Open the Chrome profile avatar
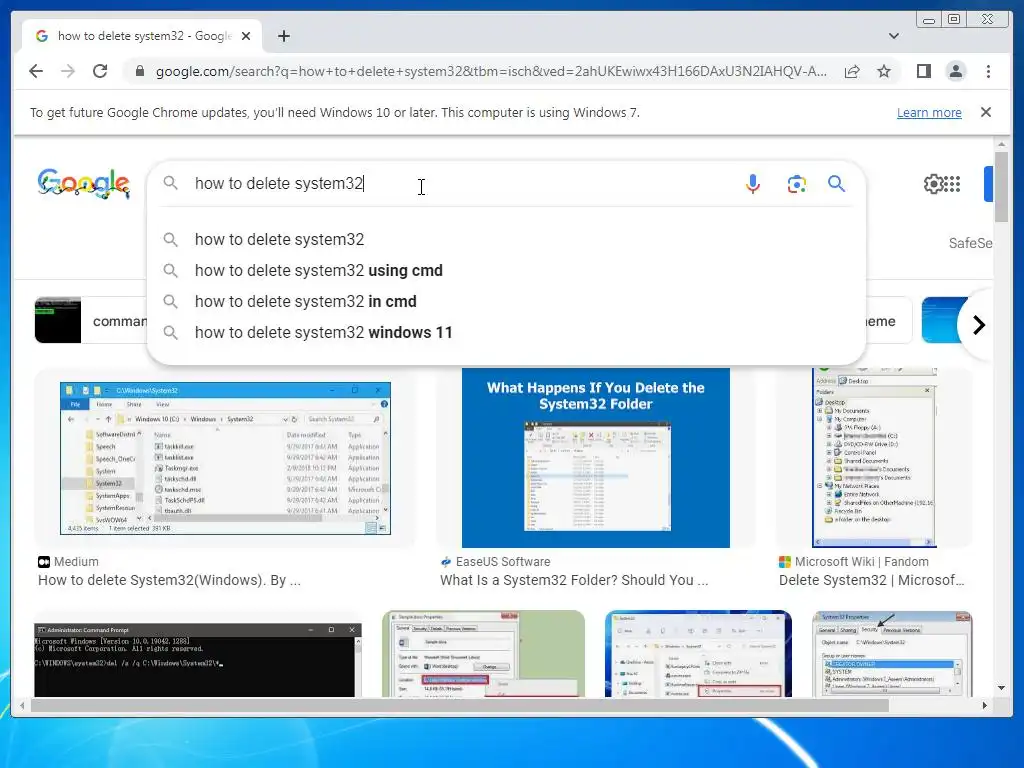1024x768 pixels. click(955, 71)
